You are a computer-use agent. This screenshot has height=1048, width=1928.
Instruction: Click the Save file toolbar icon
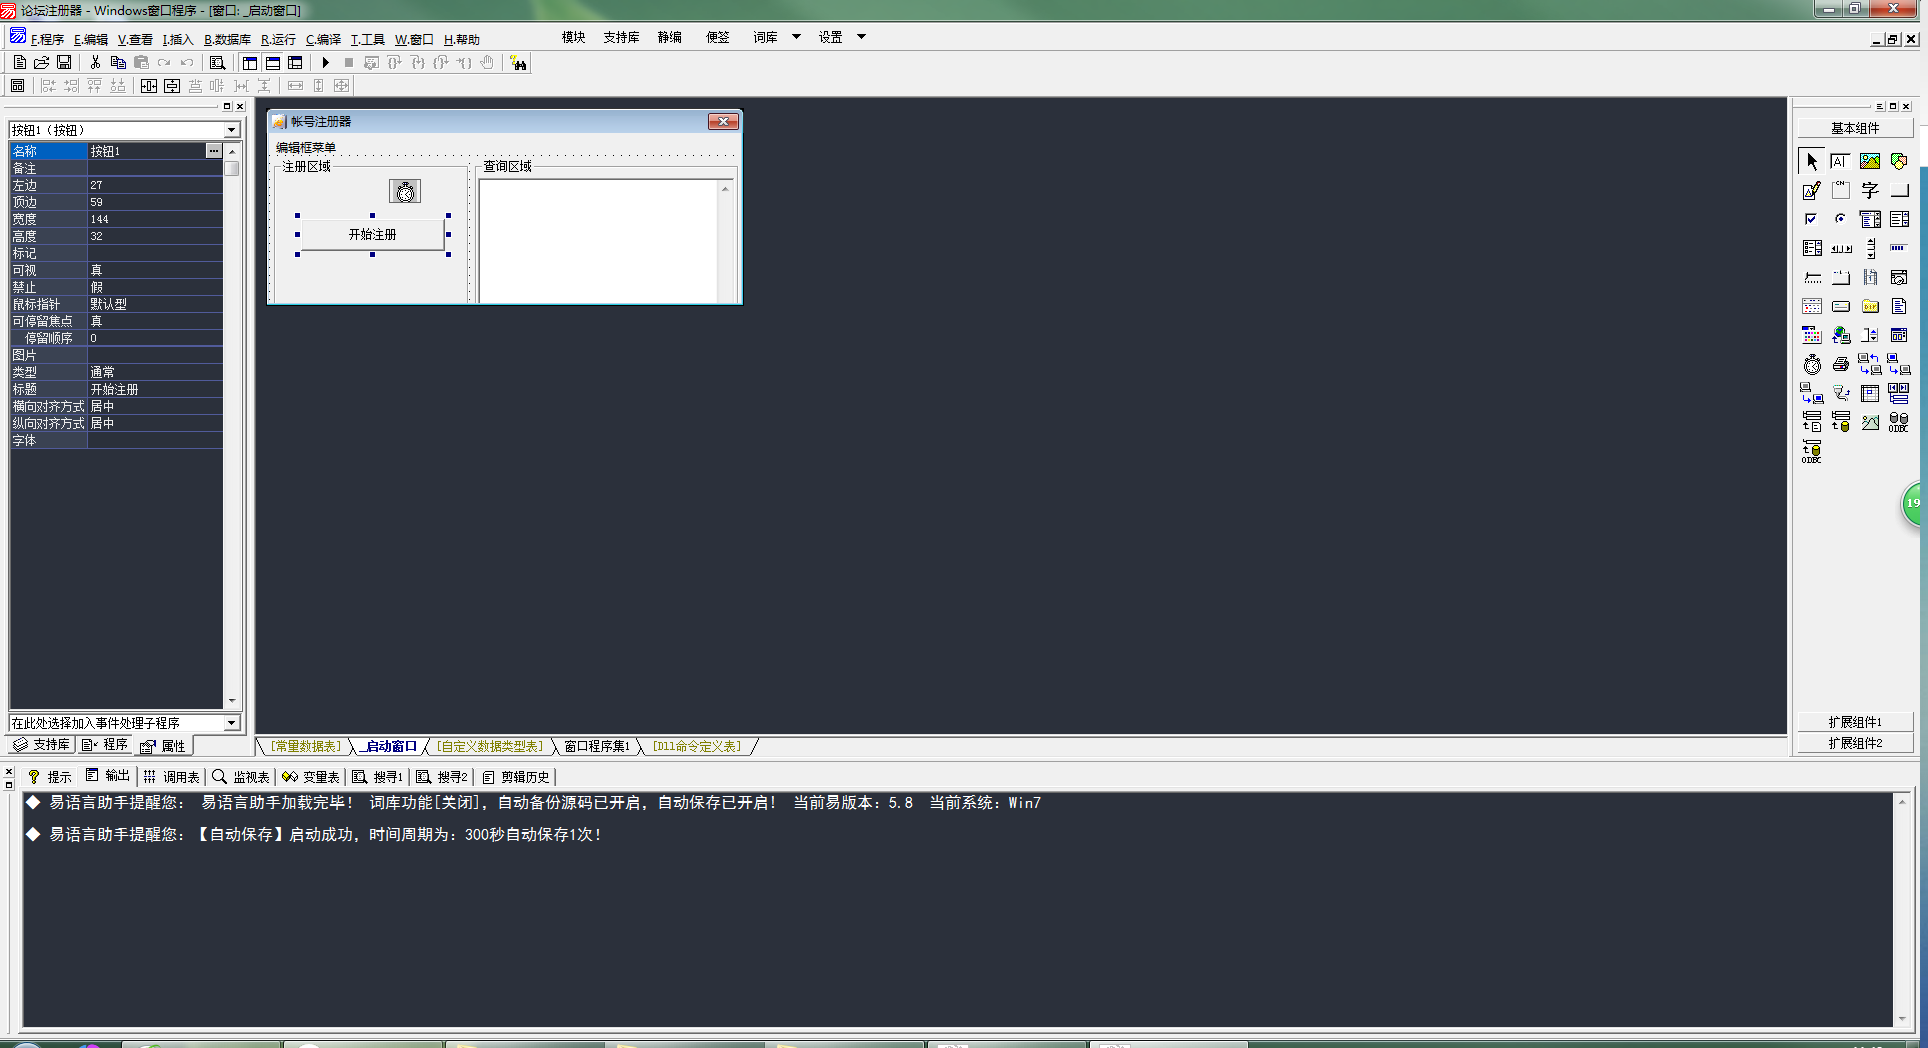64,63
